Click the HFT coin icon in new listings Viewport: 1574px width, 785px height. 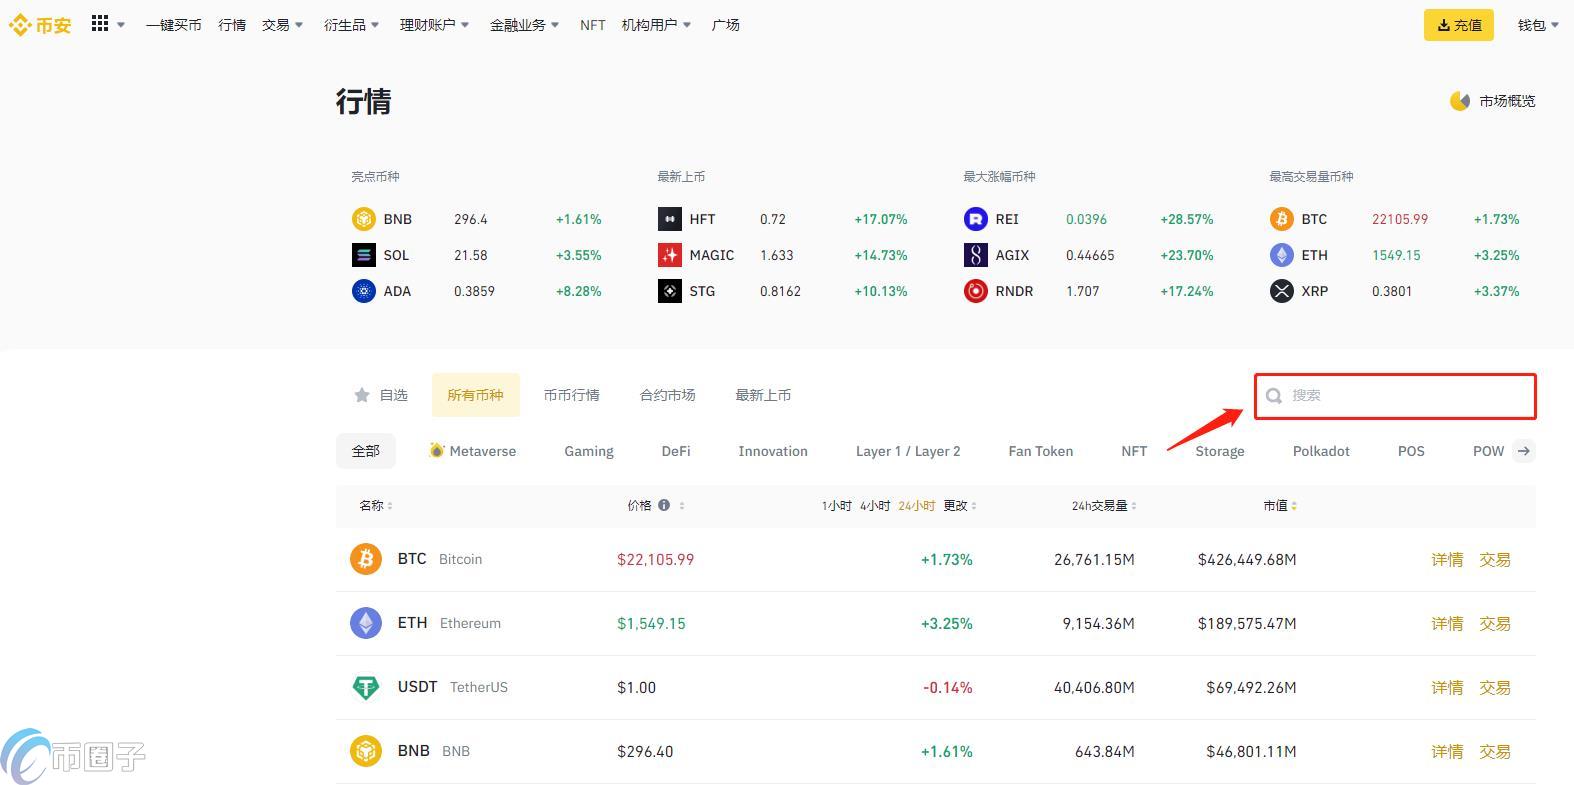669,219
